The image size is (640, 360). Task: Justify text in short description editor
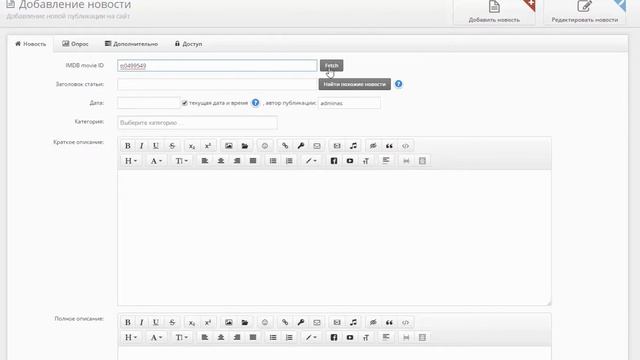[x=253, y=161]
